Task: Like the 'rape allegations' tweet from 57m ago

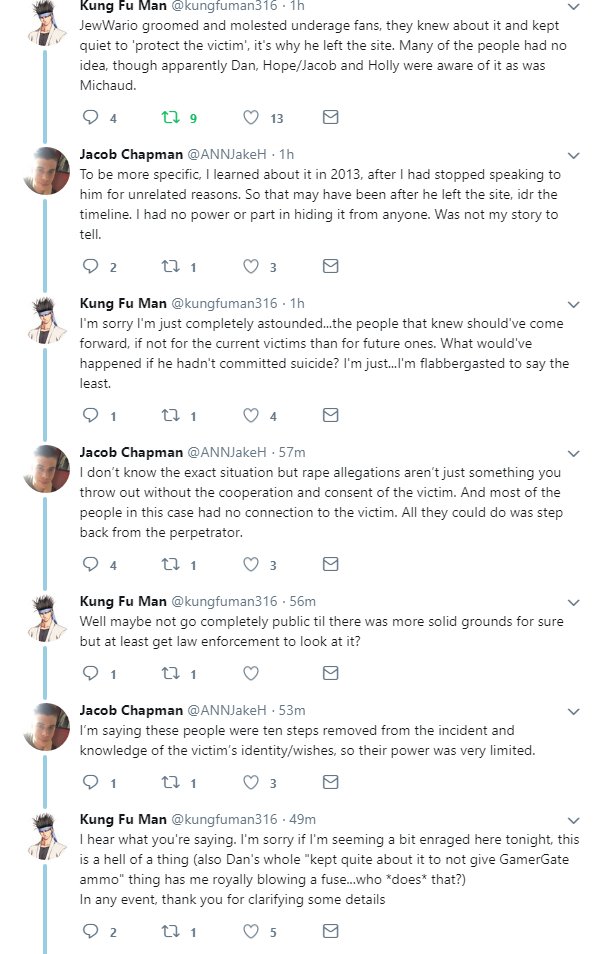Action: tap(251, 565)
